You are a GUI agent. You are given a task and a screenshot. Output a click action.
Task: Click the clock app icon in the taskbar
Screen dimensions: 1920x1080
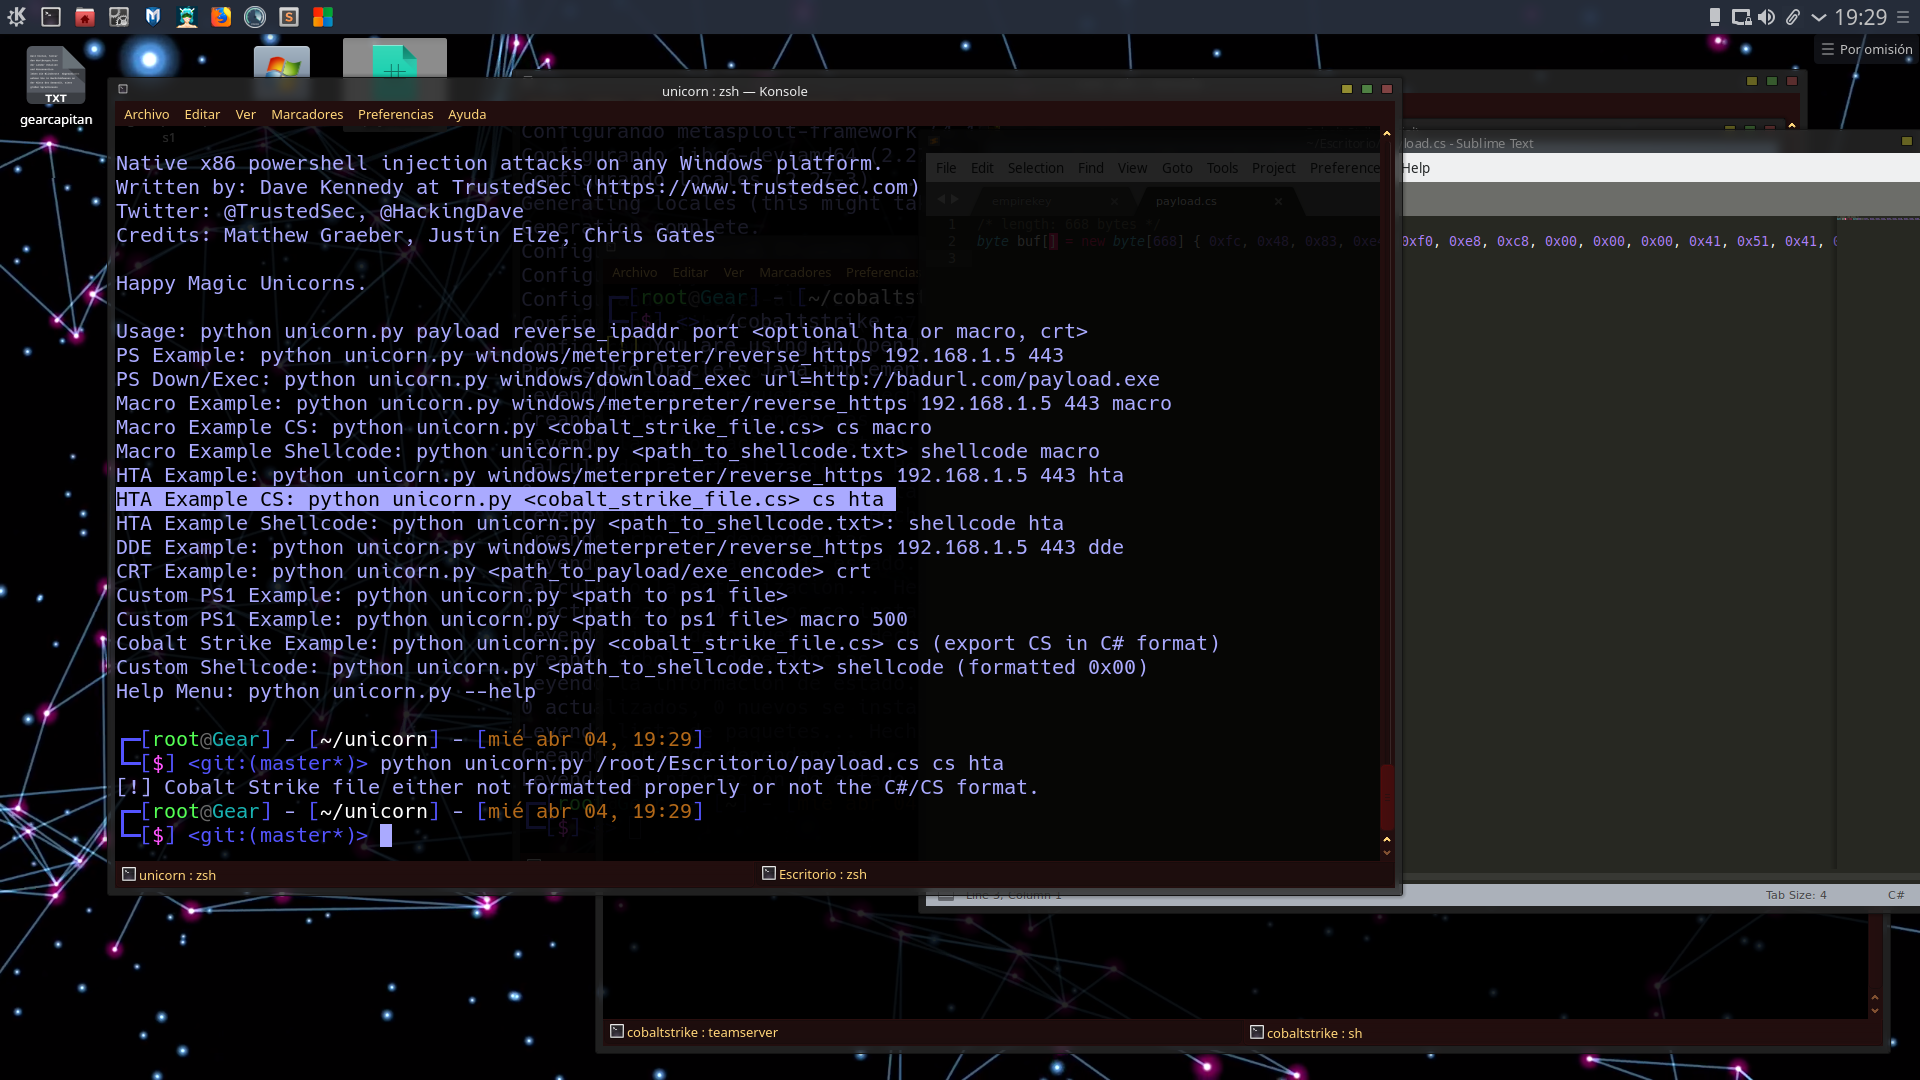[x=255, y=16]
